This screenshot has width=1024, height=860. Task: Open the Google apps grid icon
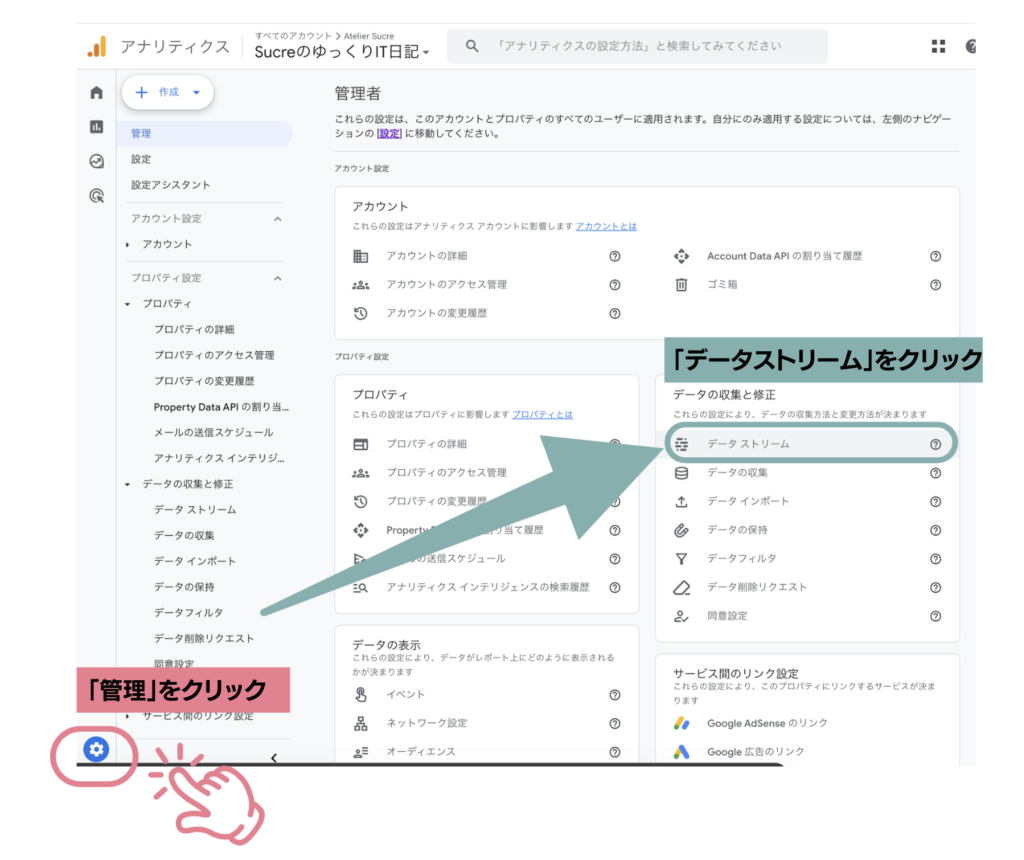pyautogui.click(x=938, y=46)
